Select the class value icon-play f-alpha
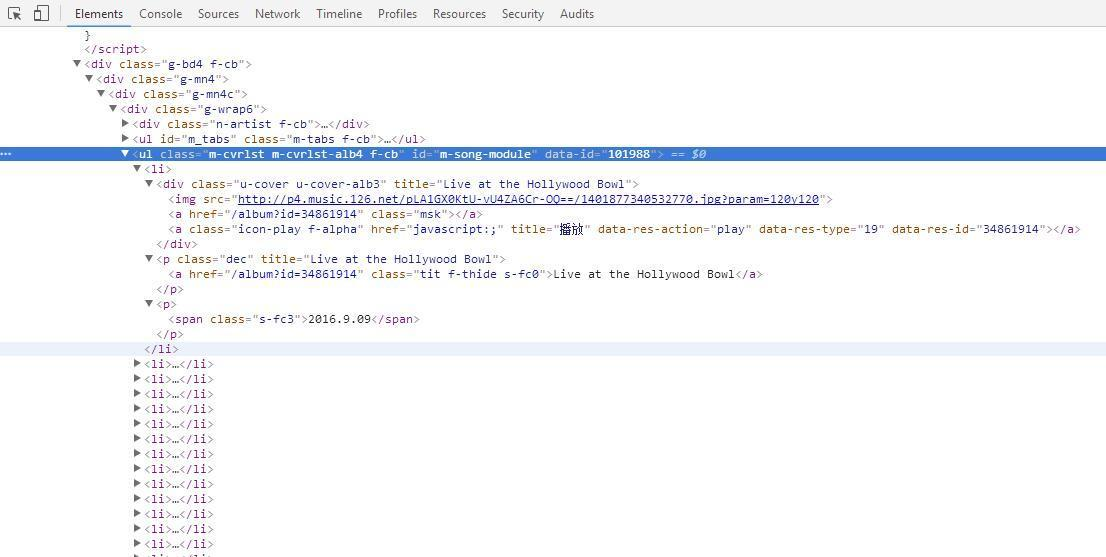 [x=298, y=229]
